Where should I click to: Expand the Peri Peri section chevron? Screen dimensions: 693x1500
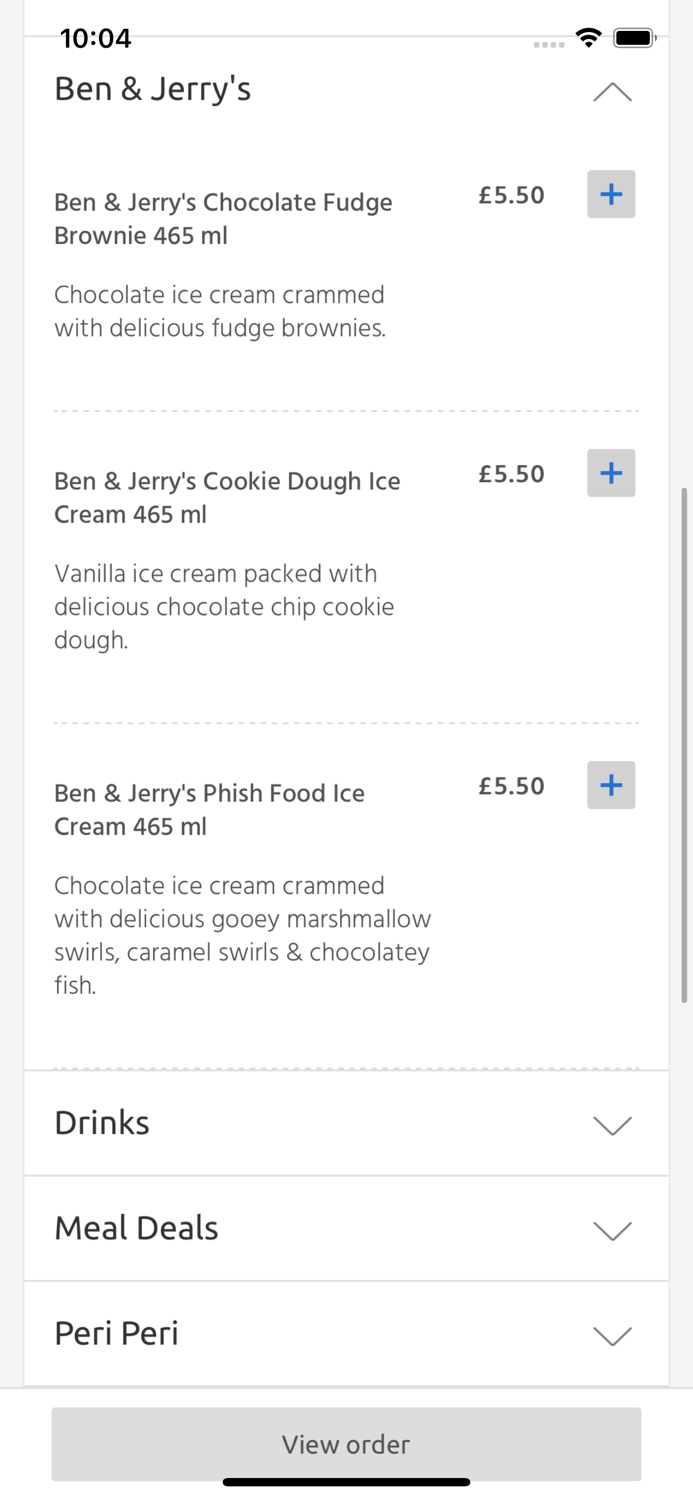click(612, 1336)
